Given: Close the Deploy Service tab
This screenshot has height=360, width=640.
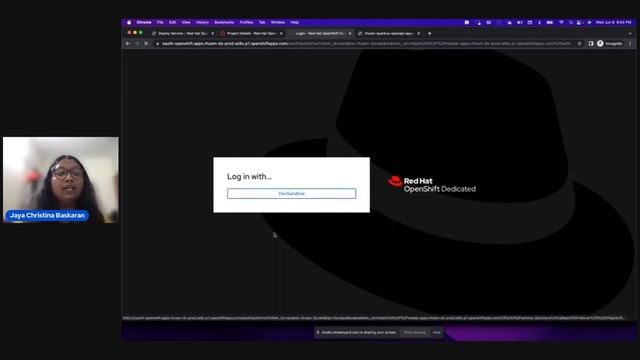Looking at the screenshot, I should 212,33.
